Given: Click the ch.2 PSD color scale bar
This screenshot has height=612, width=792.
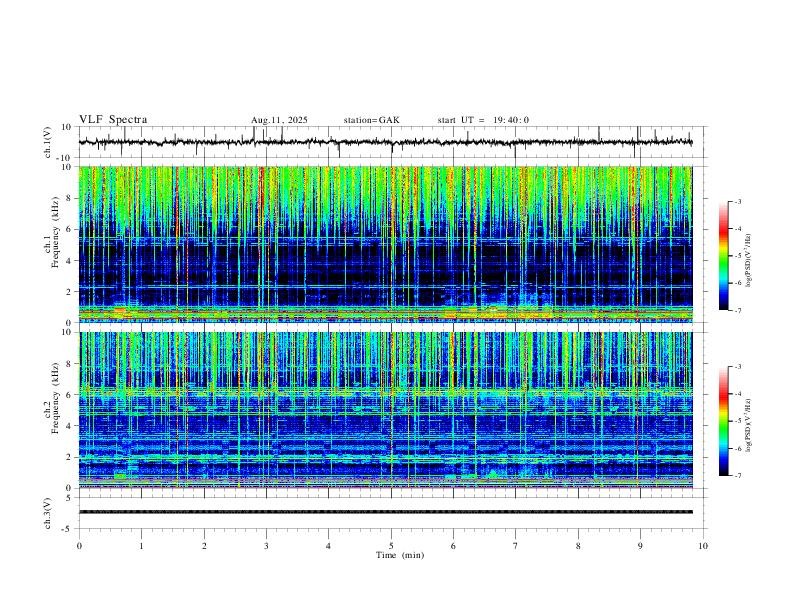Looking at the screenshot, I should click(x=724, y=421).
